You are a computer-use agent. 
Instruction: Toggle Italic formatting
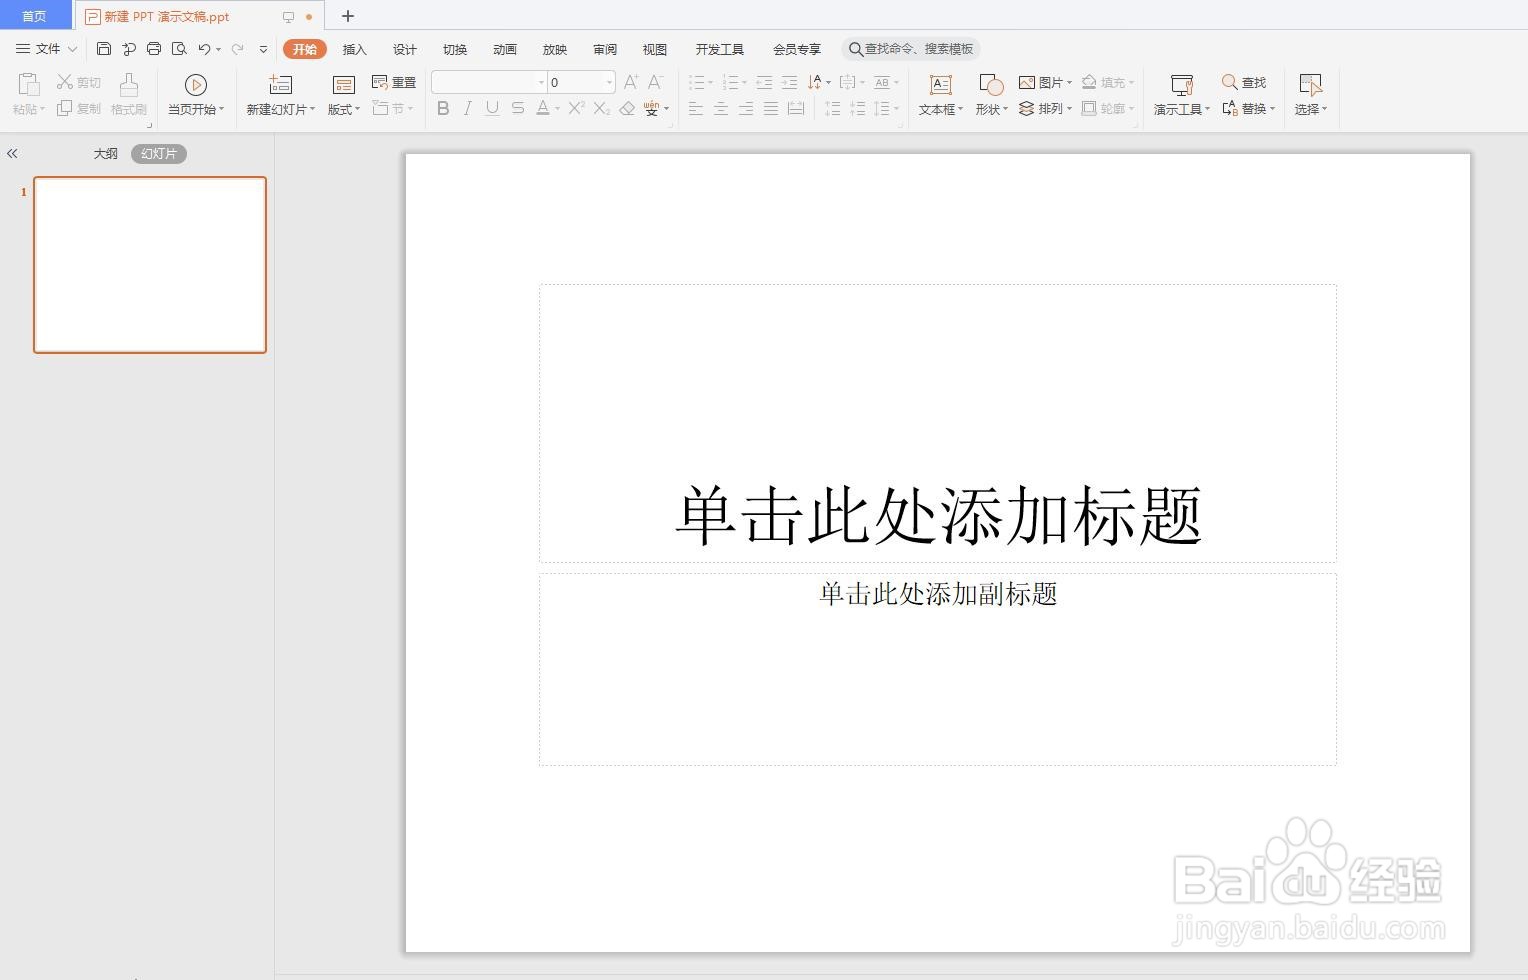(x=467, y=108)
